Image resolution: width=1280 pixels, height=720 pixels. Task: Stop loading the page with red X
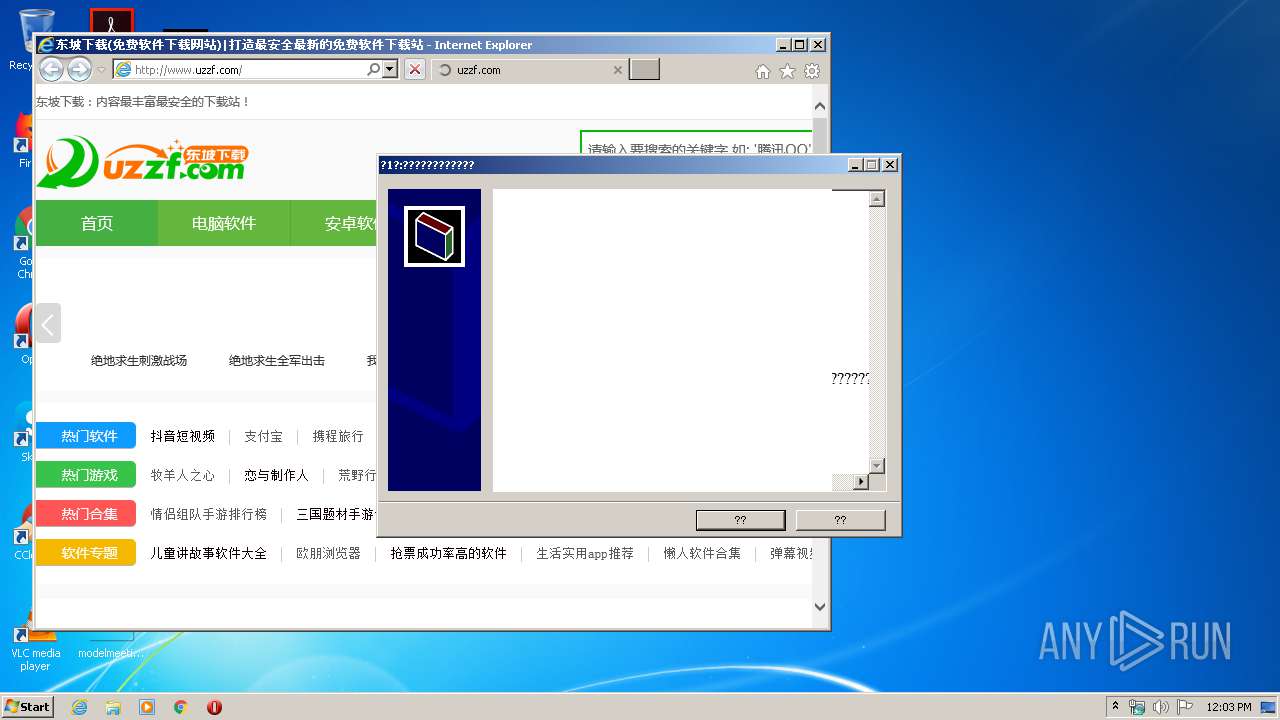tap(415, 70)
